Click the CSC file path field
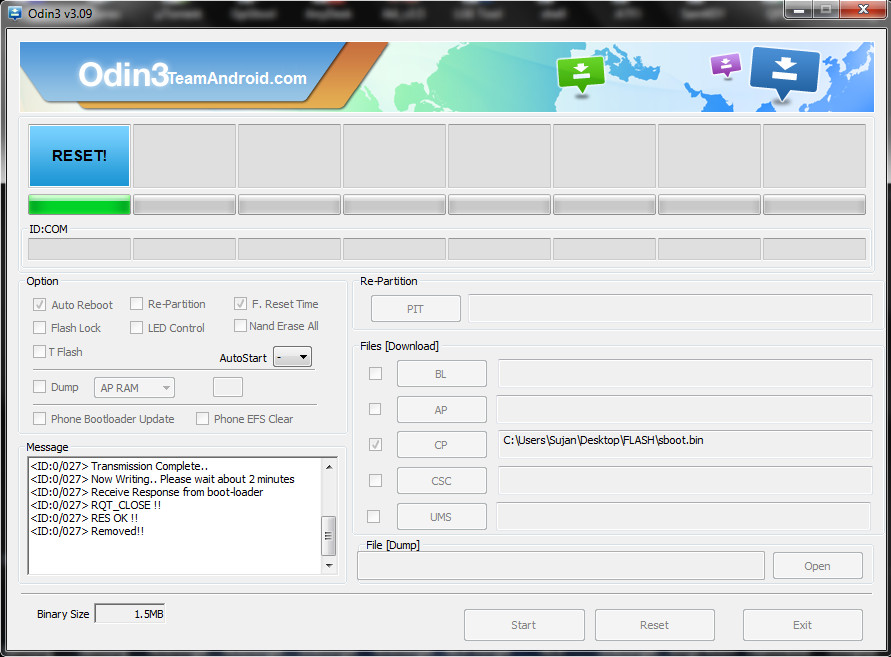Screen dimensions: 891x657 point(685,481)
